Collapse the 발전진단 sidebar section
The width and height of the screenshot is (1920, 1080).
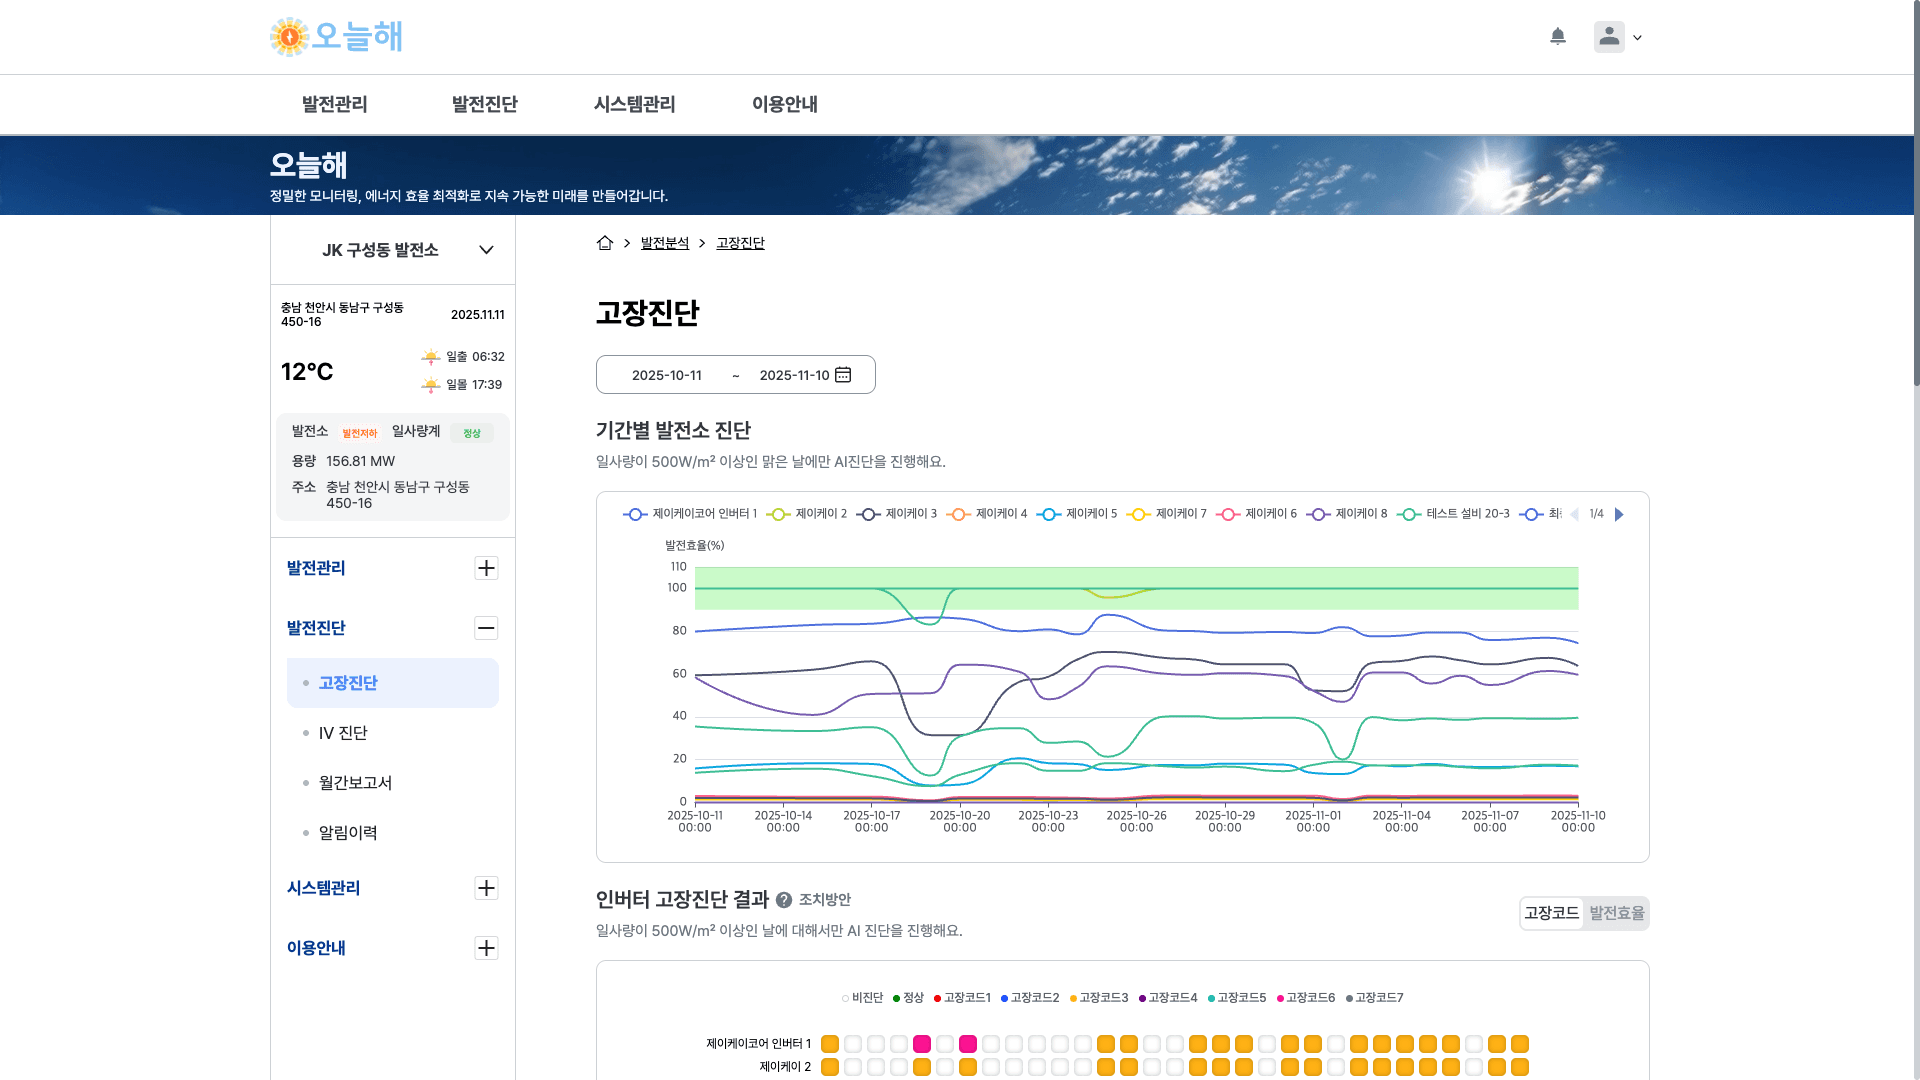tap(486, 628)
